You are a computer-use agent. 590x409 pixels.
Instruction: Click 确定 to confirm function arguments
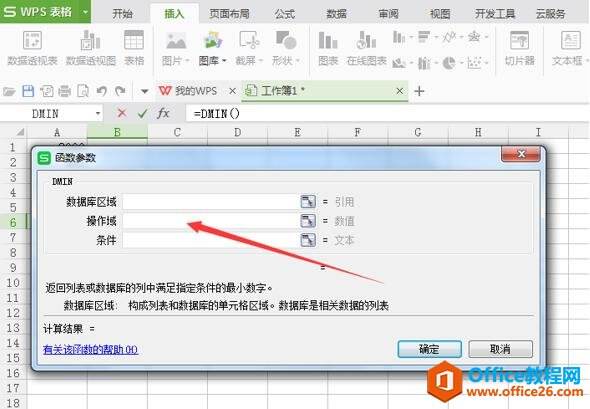coord(429,349)
